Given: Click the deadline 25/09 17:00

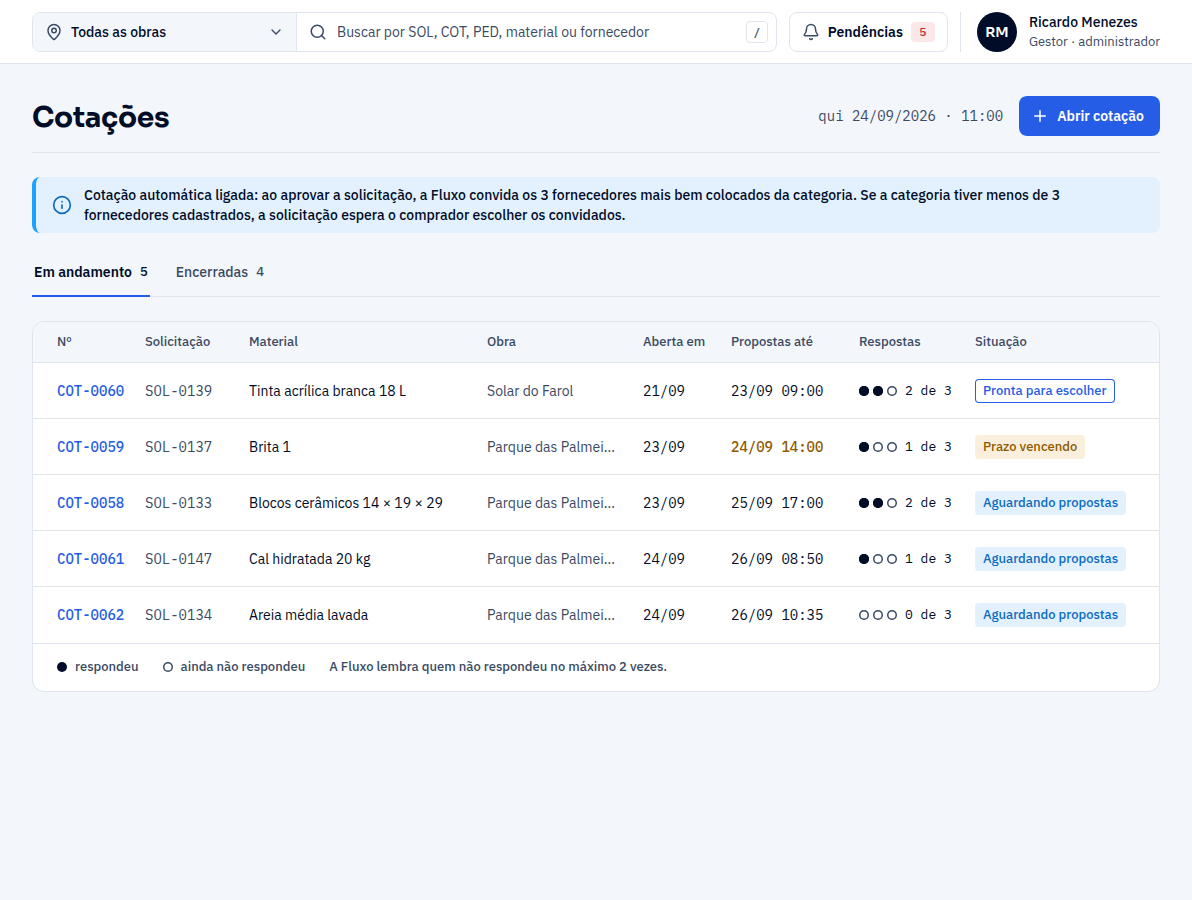Looking at the screenshot, I should tap(777, 502).
